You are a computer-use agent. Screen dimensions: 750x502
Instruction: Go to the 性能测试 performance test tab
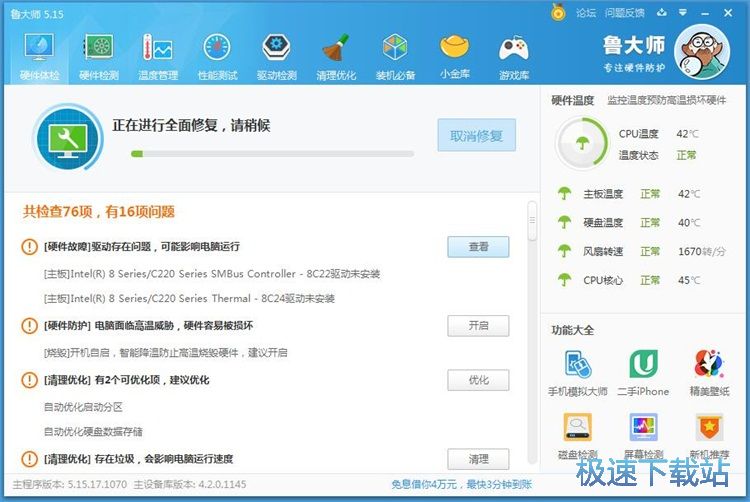(218, 57)
